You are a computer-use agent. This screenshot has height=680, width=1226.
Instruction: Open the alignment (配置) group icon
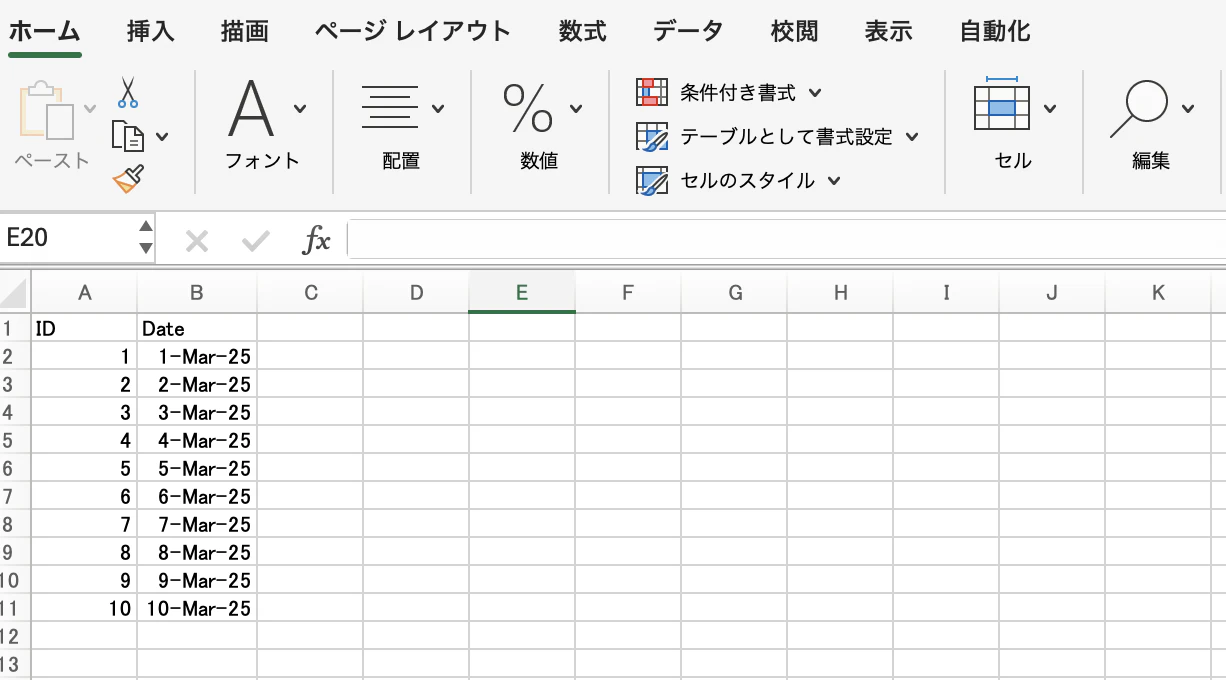389,108
